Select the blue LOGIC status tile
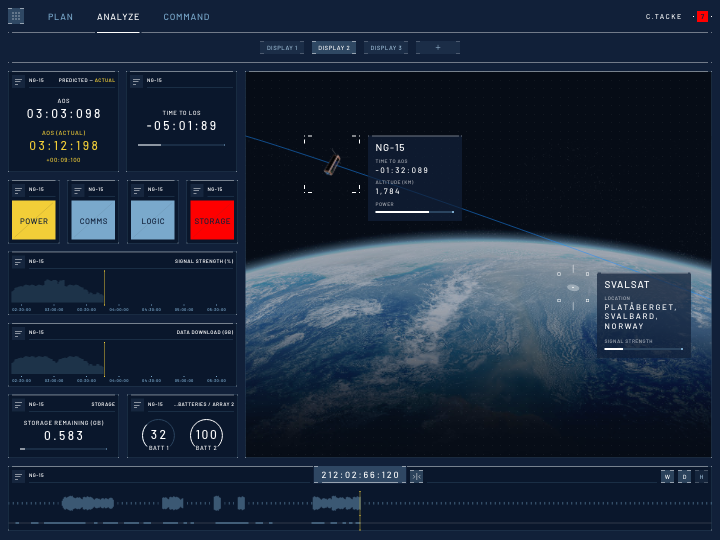 click(152, 220)
